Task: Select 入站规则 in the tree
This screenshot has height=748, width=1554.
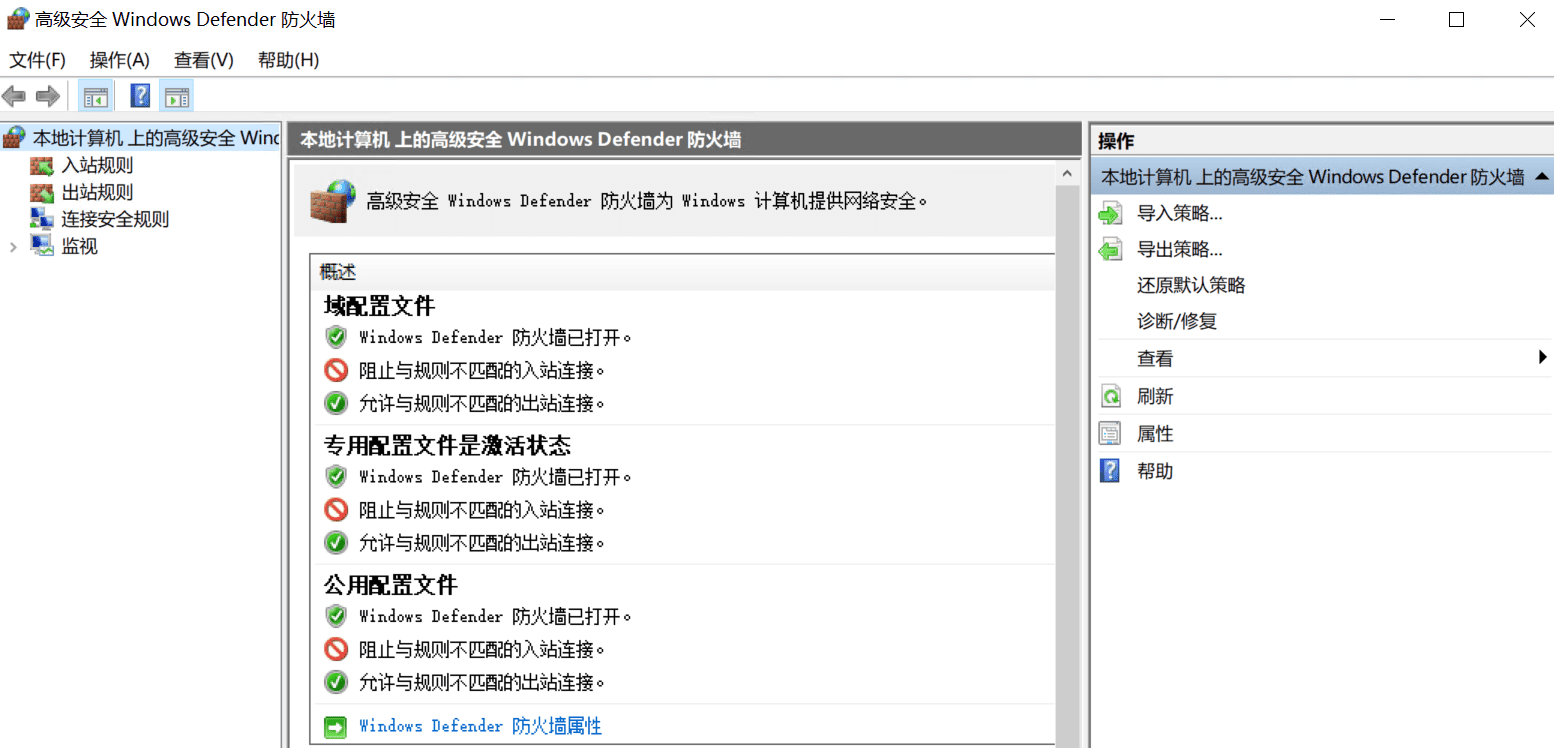Action: (x=97, y=166)
